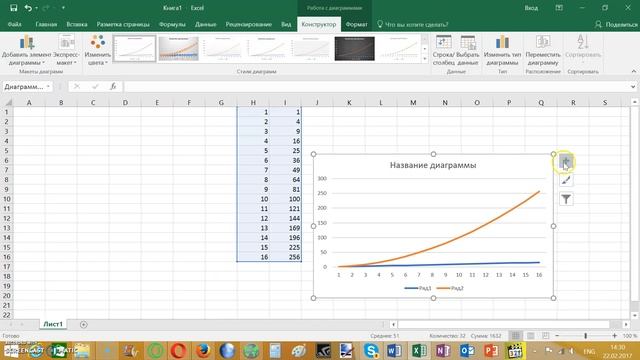
Task: Click the insert function fx icon
Action: point(113,87)
